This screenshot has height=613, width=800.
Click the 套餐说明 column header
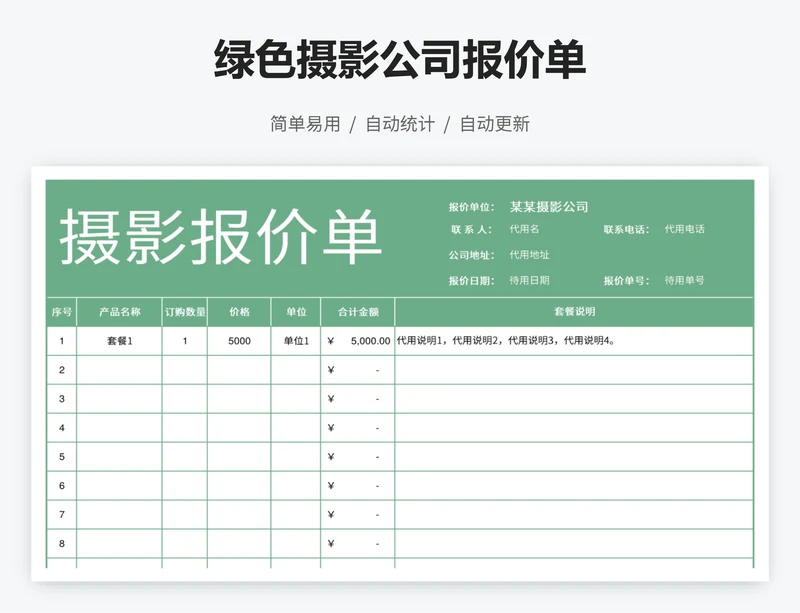point(574,312)
